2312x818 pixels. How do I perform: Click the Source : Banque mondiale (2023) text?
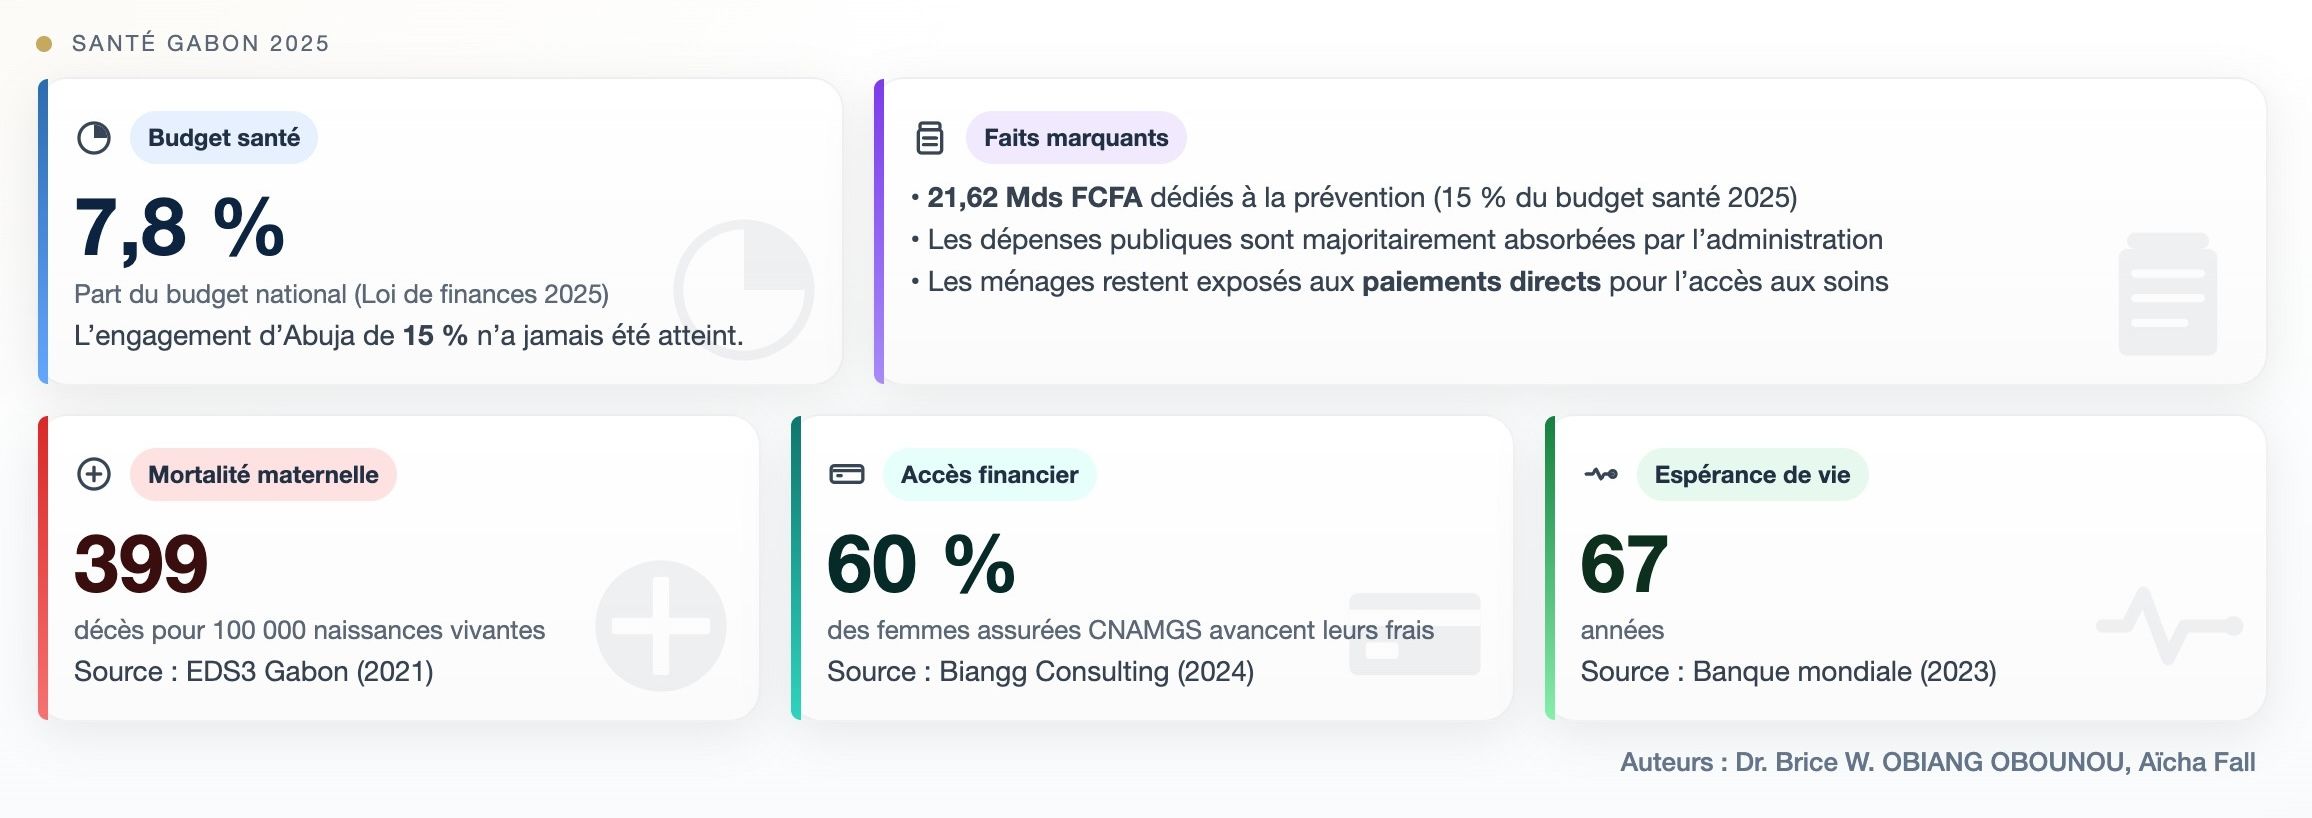(x=1788, y=671)
